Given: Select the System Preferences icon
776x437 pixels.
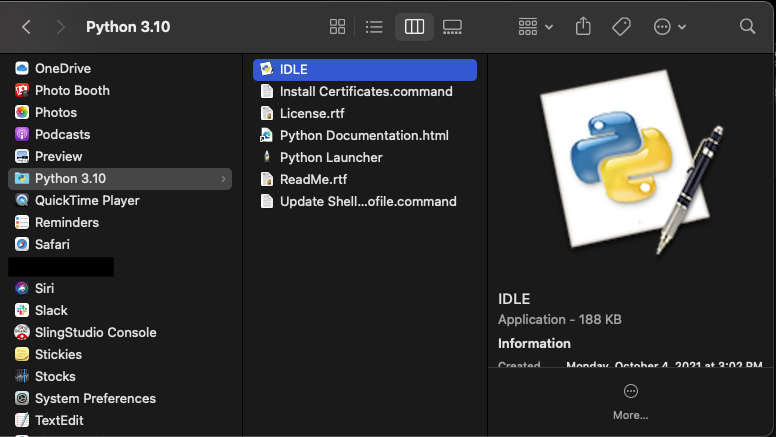Looking at the screenshot, I should (22, 398).
